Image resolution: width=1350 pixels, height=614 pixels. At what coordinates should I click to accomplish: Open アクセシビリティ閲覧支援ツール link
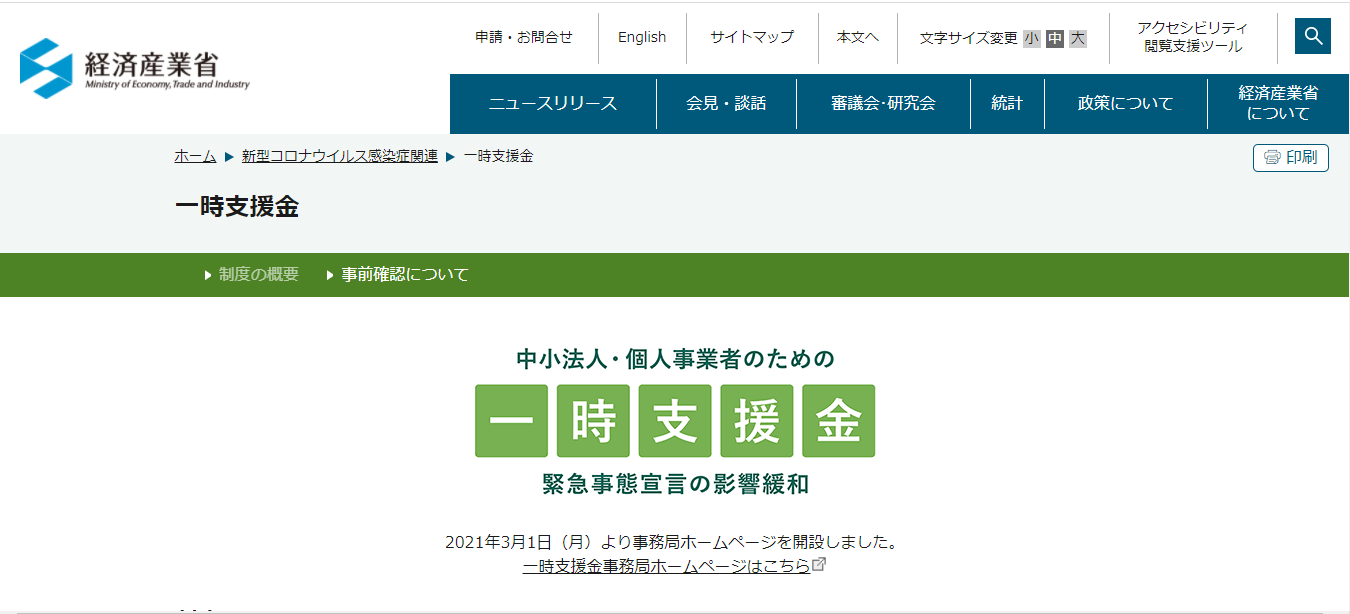point(1192,37)
